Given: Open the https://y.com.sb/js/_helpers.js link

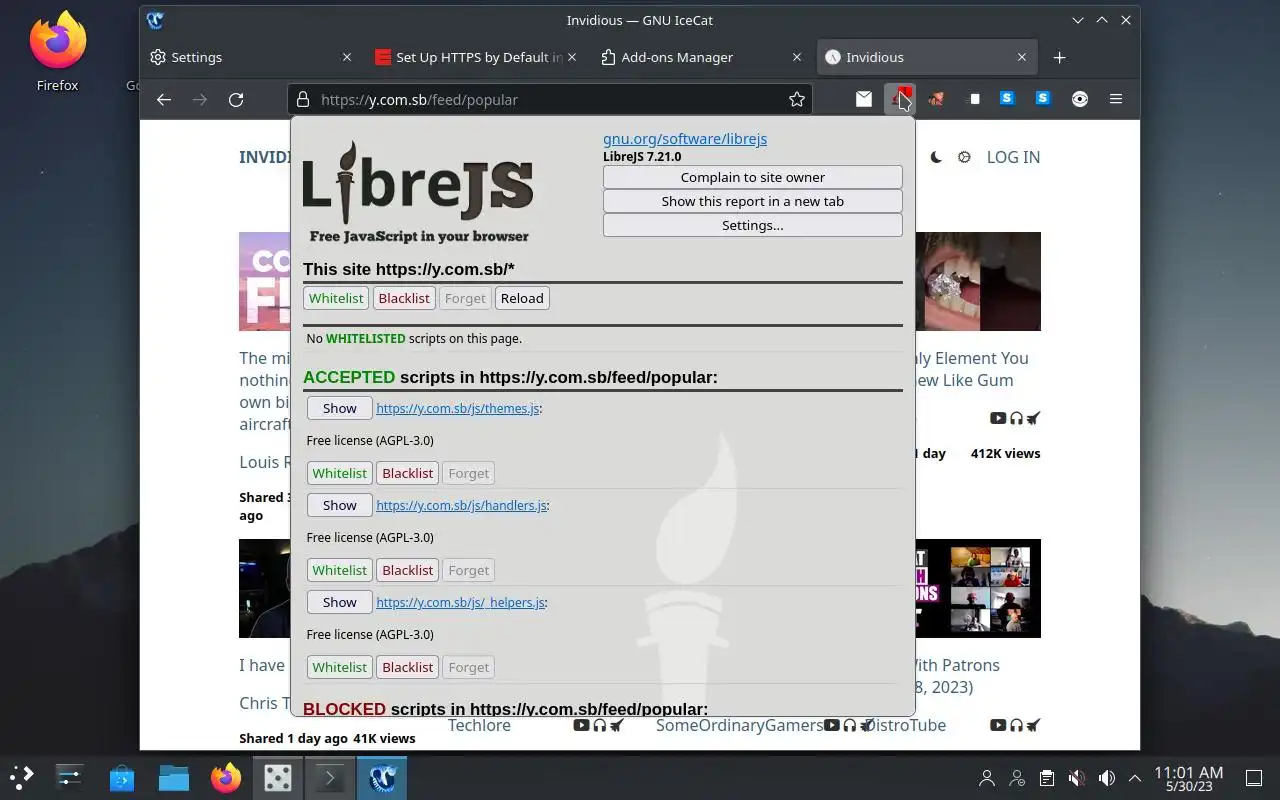Looking at the screenshot, I should click(460, 602).
